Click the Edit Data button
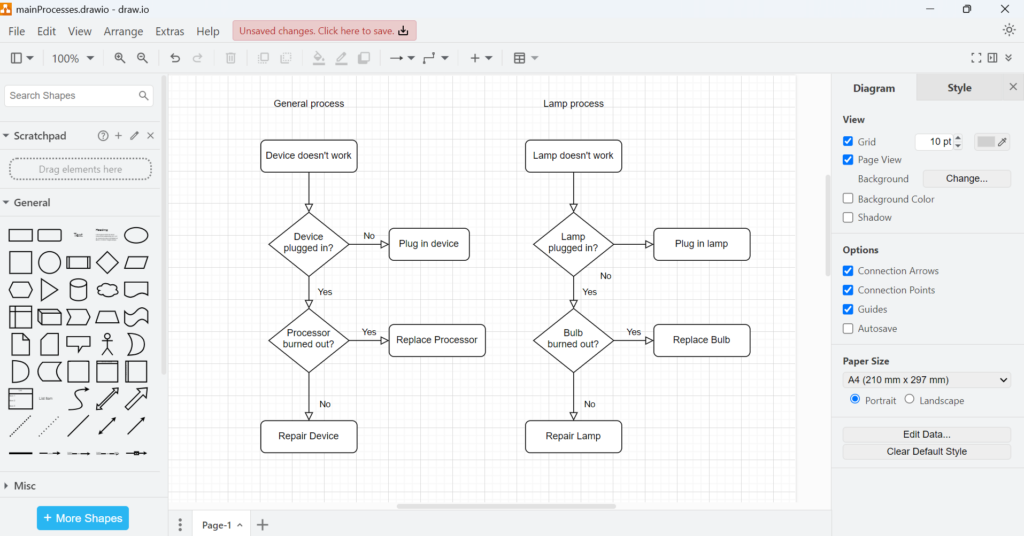1024x536 pixels. [926, 434]
